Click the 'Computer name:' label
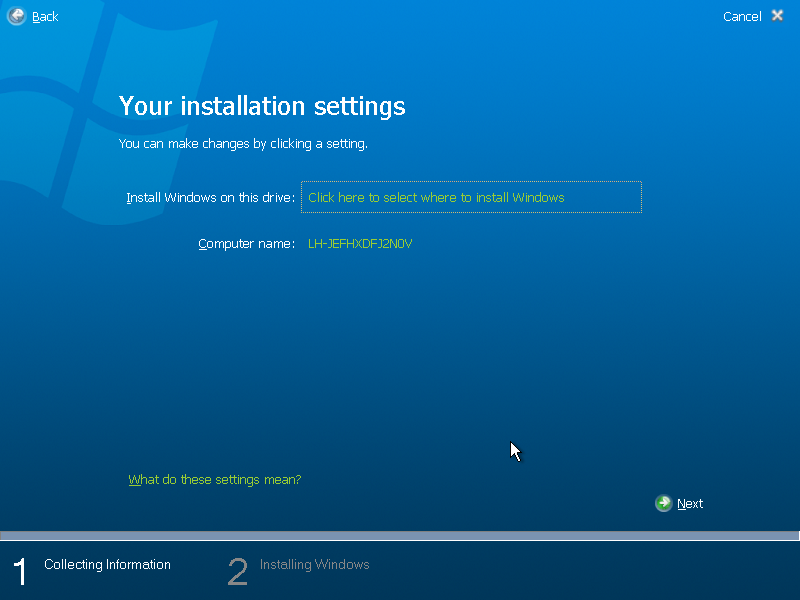800x600 pixels. click(x=246, y=244)
